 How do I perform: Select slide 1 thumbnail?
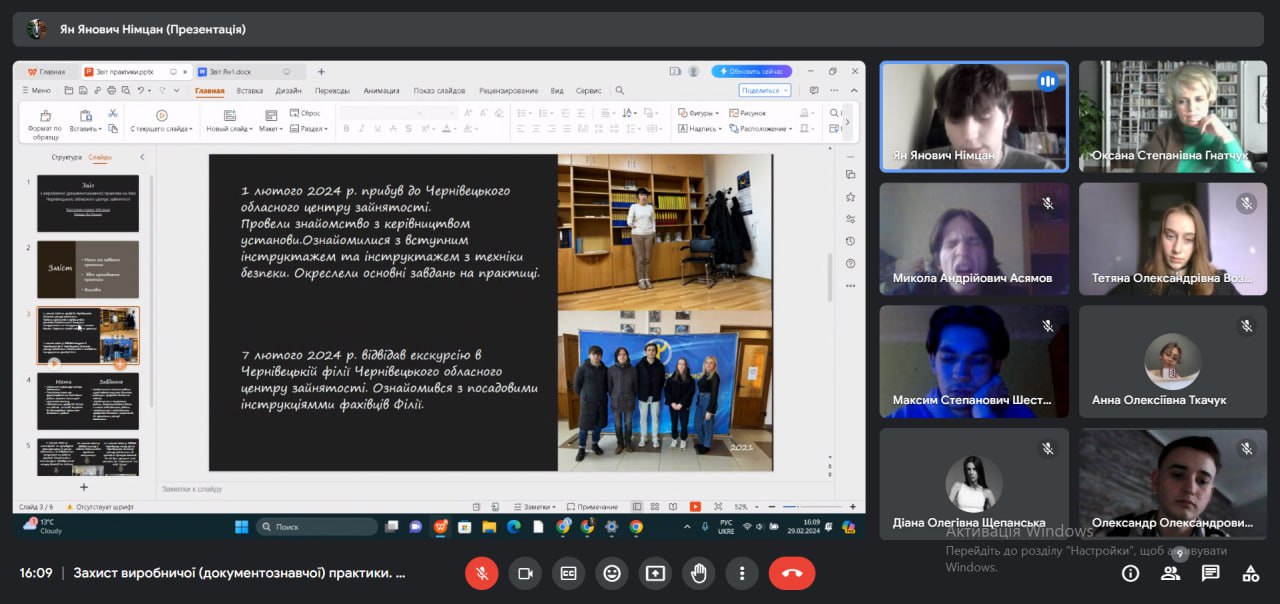[88, 203]
